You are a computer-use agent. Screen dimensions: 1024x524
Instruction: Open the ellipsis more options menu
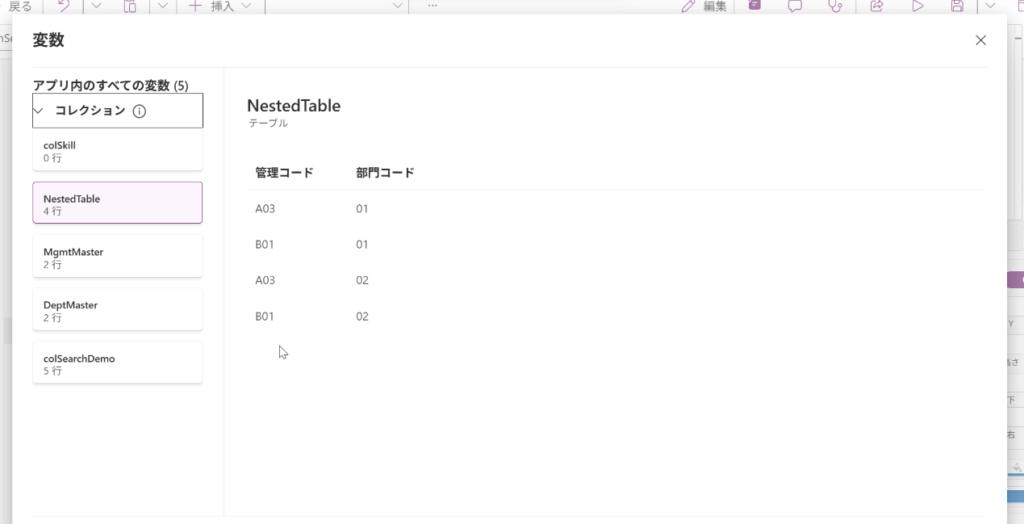click(x=432, y=6)
